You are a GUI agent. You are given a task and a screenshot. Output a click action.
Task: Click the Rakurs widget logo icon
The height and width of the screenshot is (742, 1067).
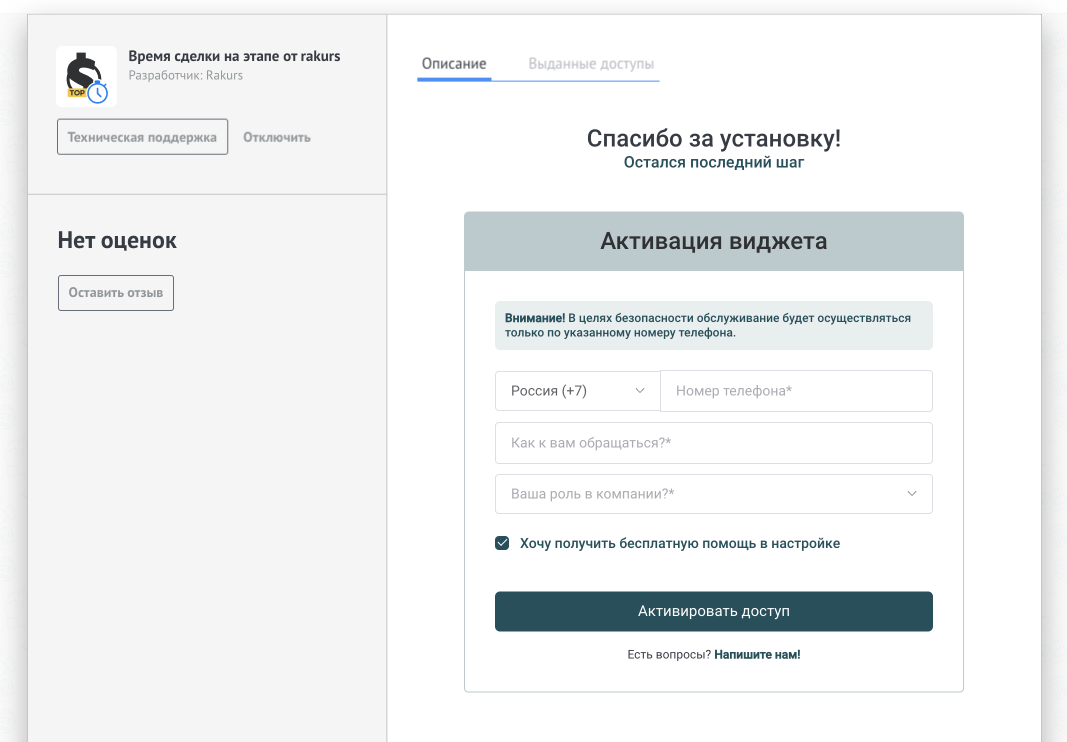pos(86,76)
